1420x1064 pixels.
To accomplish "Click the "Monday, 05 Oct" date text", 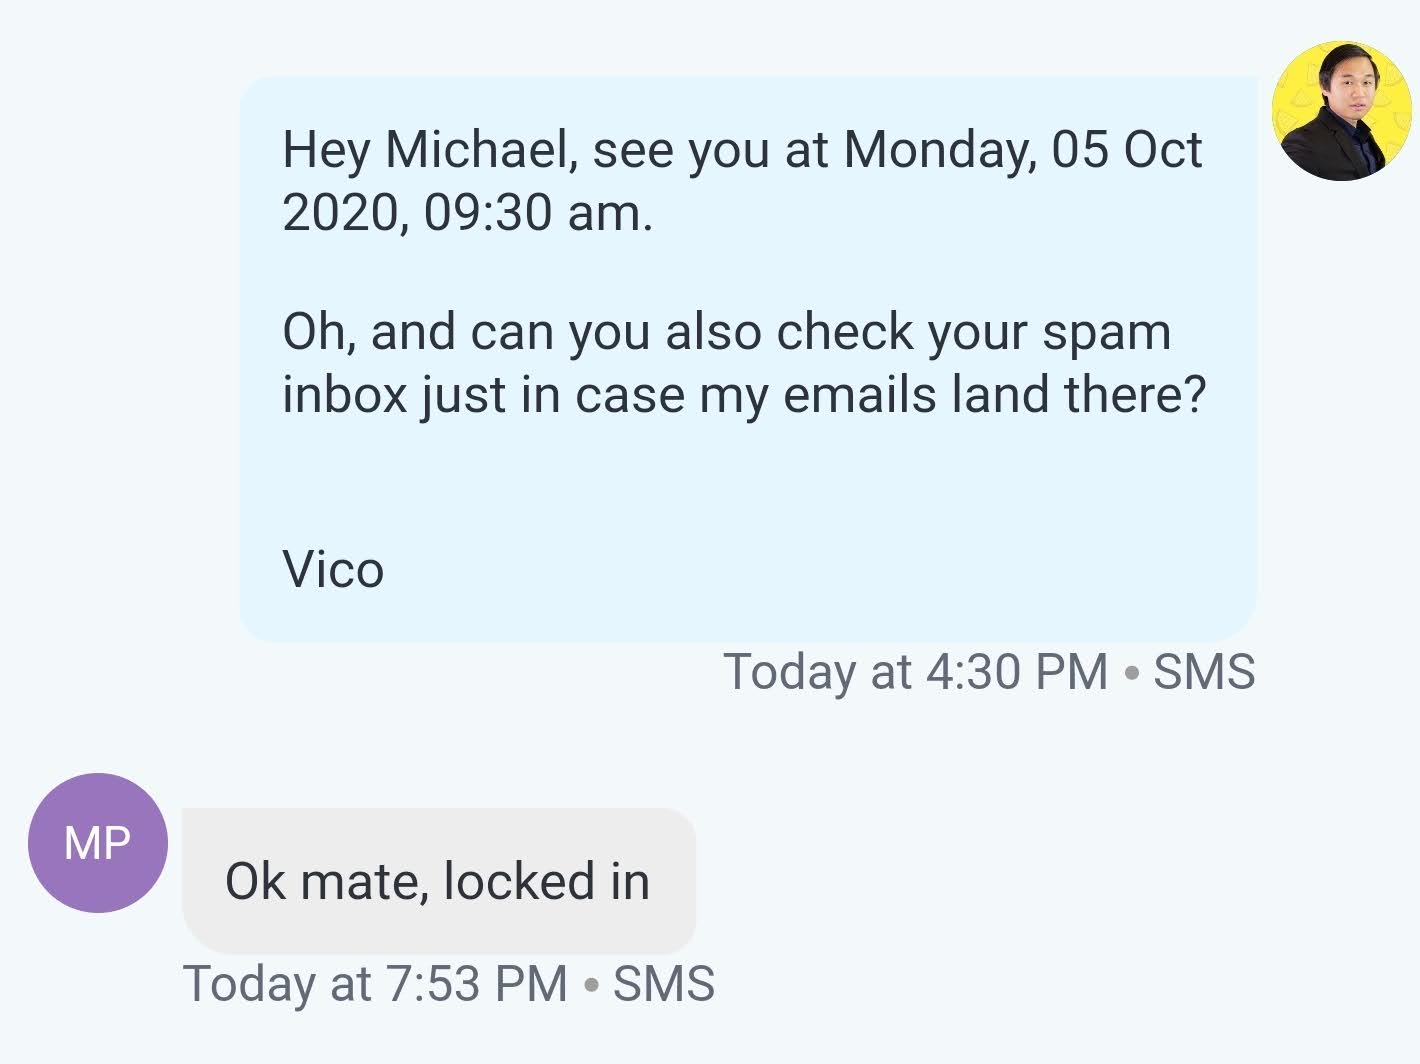I will tap(1022, 150).
